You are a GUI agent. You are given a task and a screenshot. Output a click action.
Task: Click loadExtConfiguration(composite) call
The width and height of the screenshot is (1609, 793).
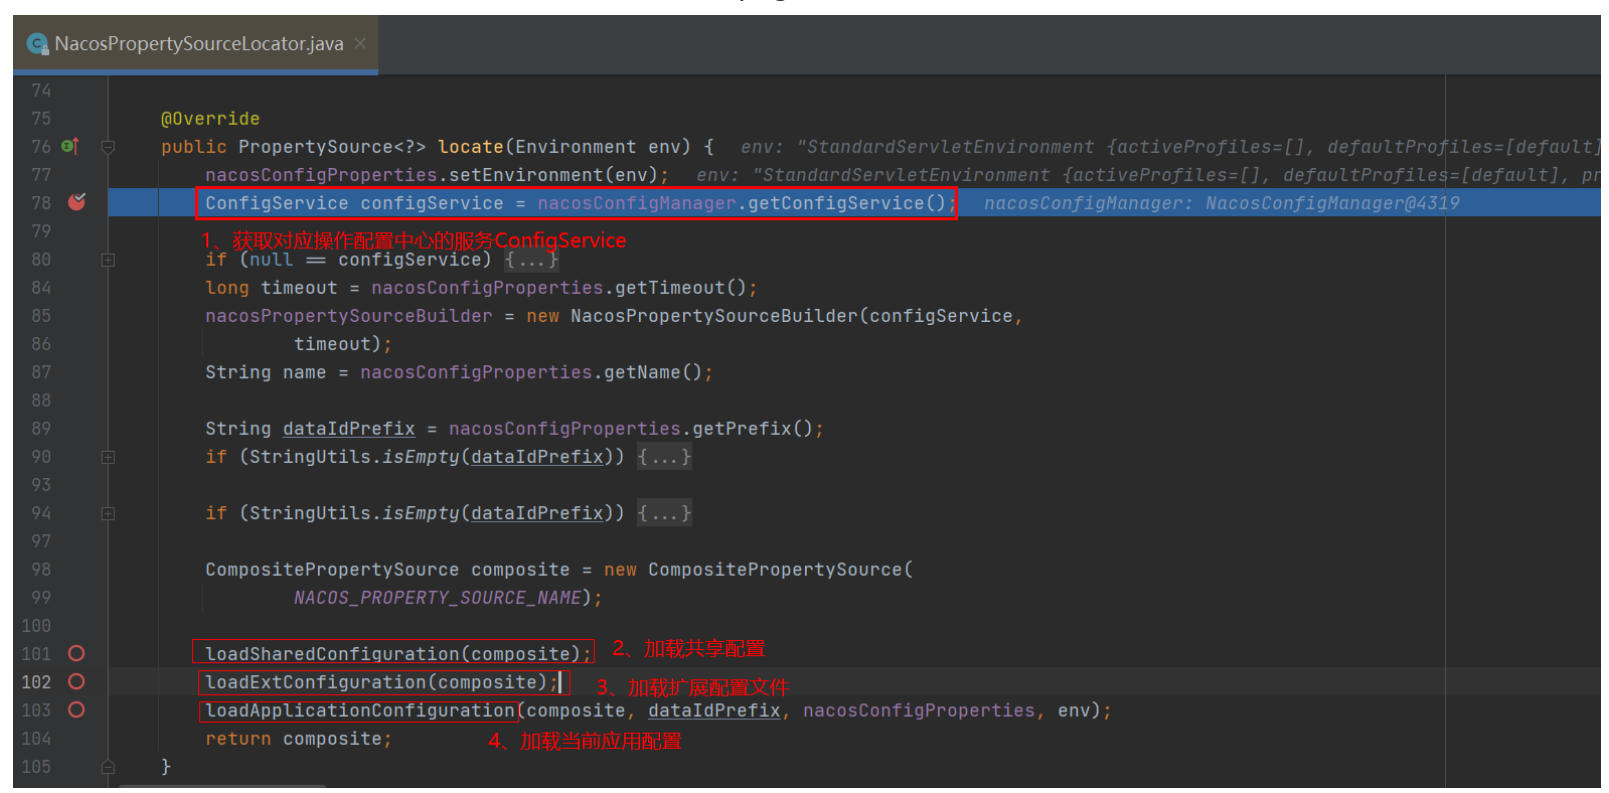[x=376, y=682]
